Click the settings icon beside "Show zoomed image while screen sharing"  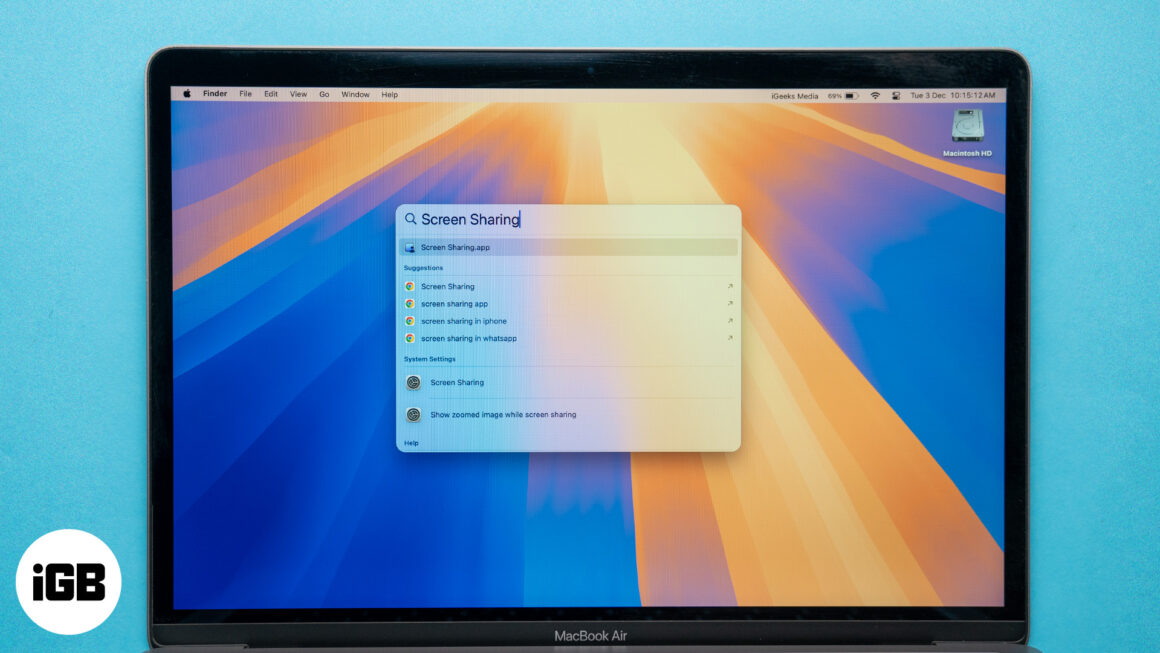pyautogui.click(x=413, y=414)
